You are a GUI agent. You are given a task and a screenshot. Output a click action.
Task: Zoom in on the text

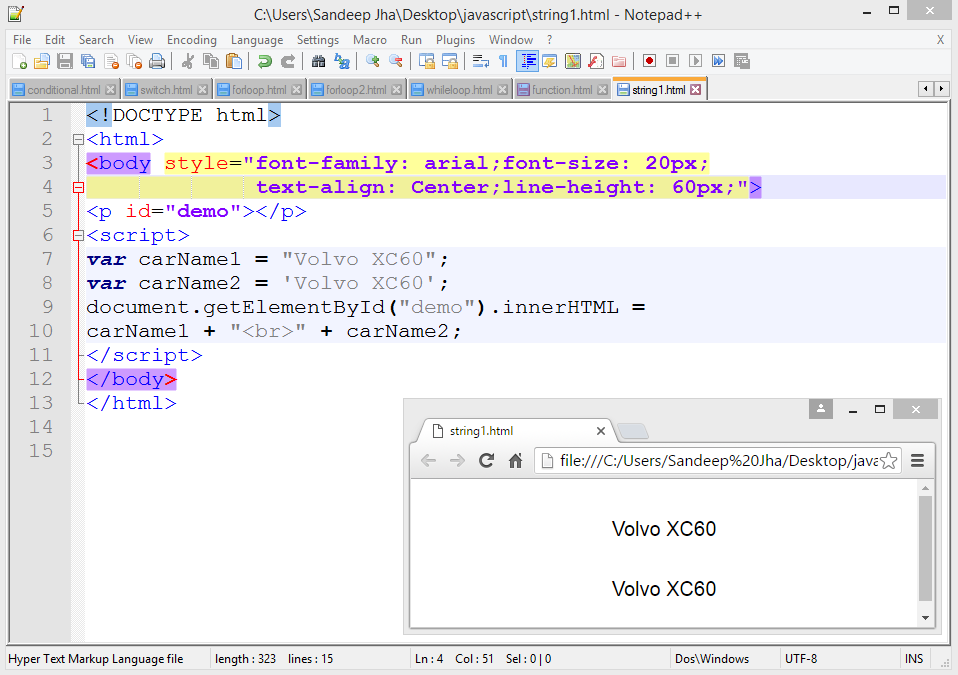373,61
